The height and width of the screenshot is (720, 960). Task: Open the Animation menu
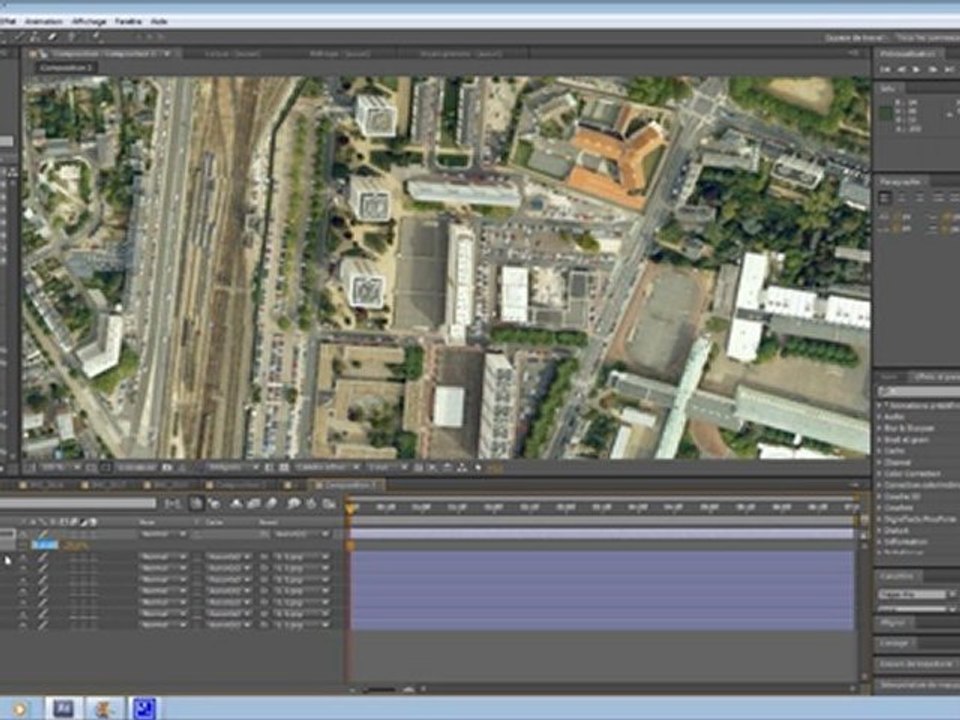point(42,20)
